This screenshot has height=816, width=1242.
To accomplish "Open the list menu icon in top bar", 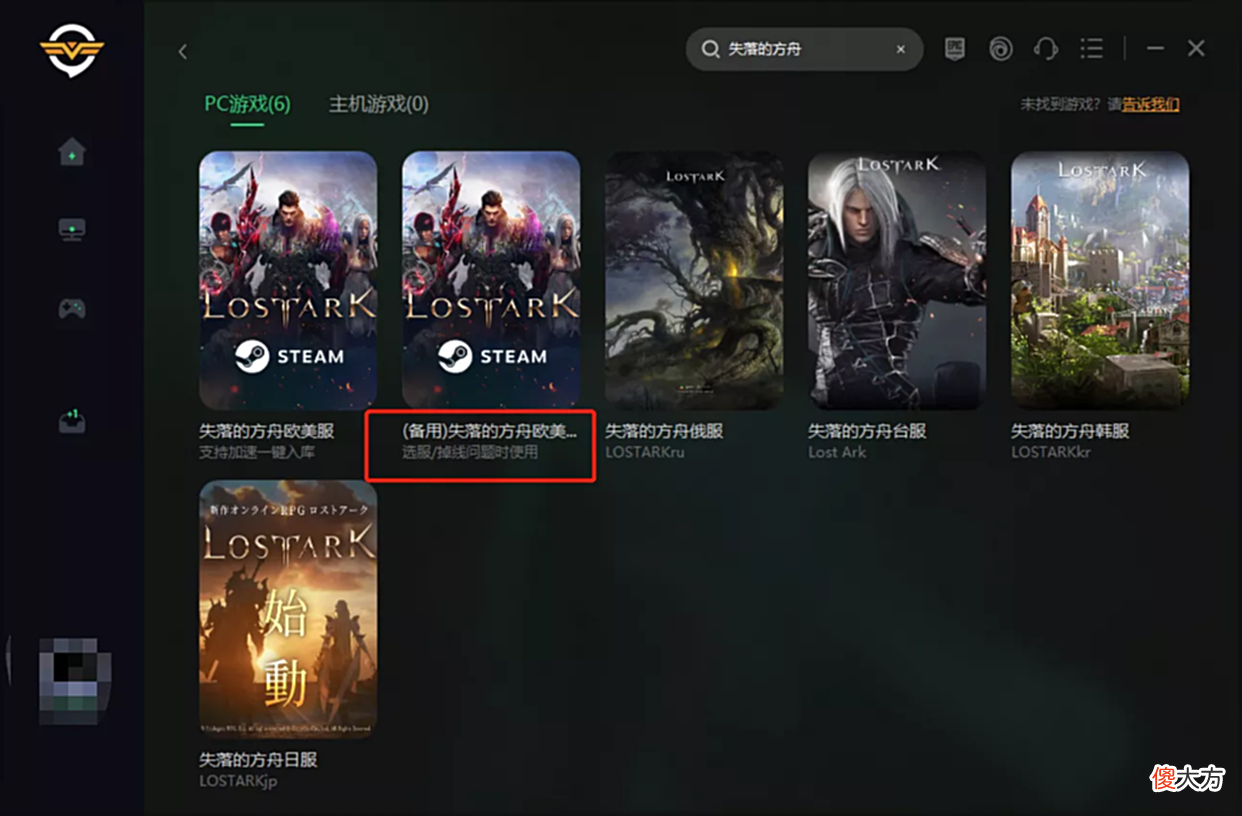I will [1092, 49].
